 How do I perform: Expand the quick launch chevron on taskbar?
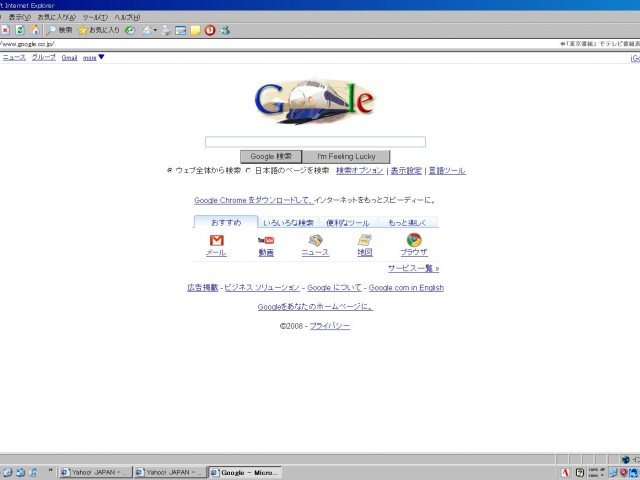click(51, 470)
